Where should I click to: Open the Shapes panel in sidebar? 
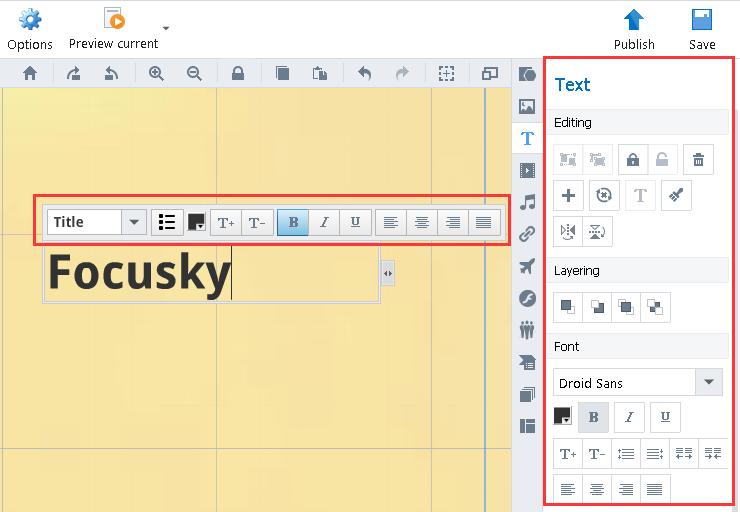(527, 74)
